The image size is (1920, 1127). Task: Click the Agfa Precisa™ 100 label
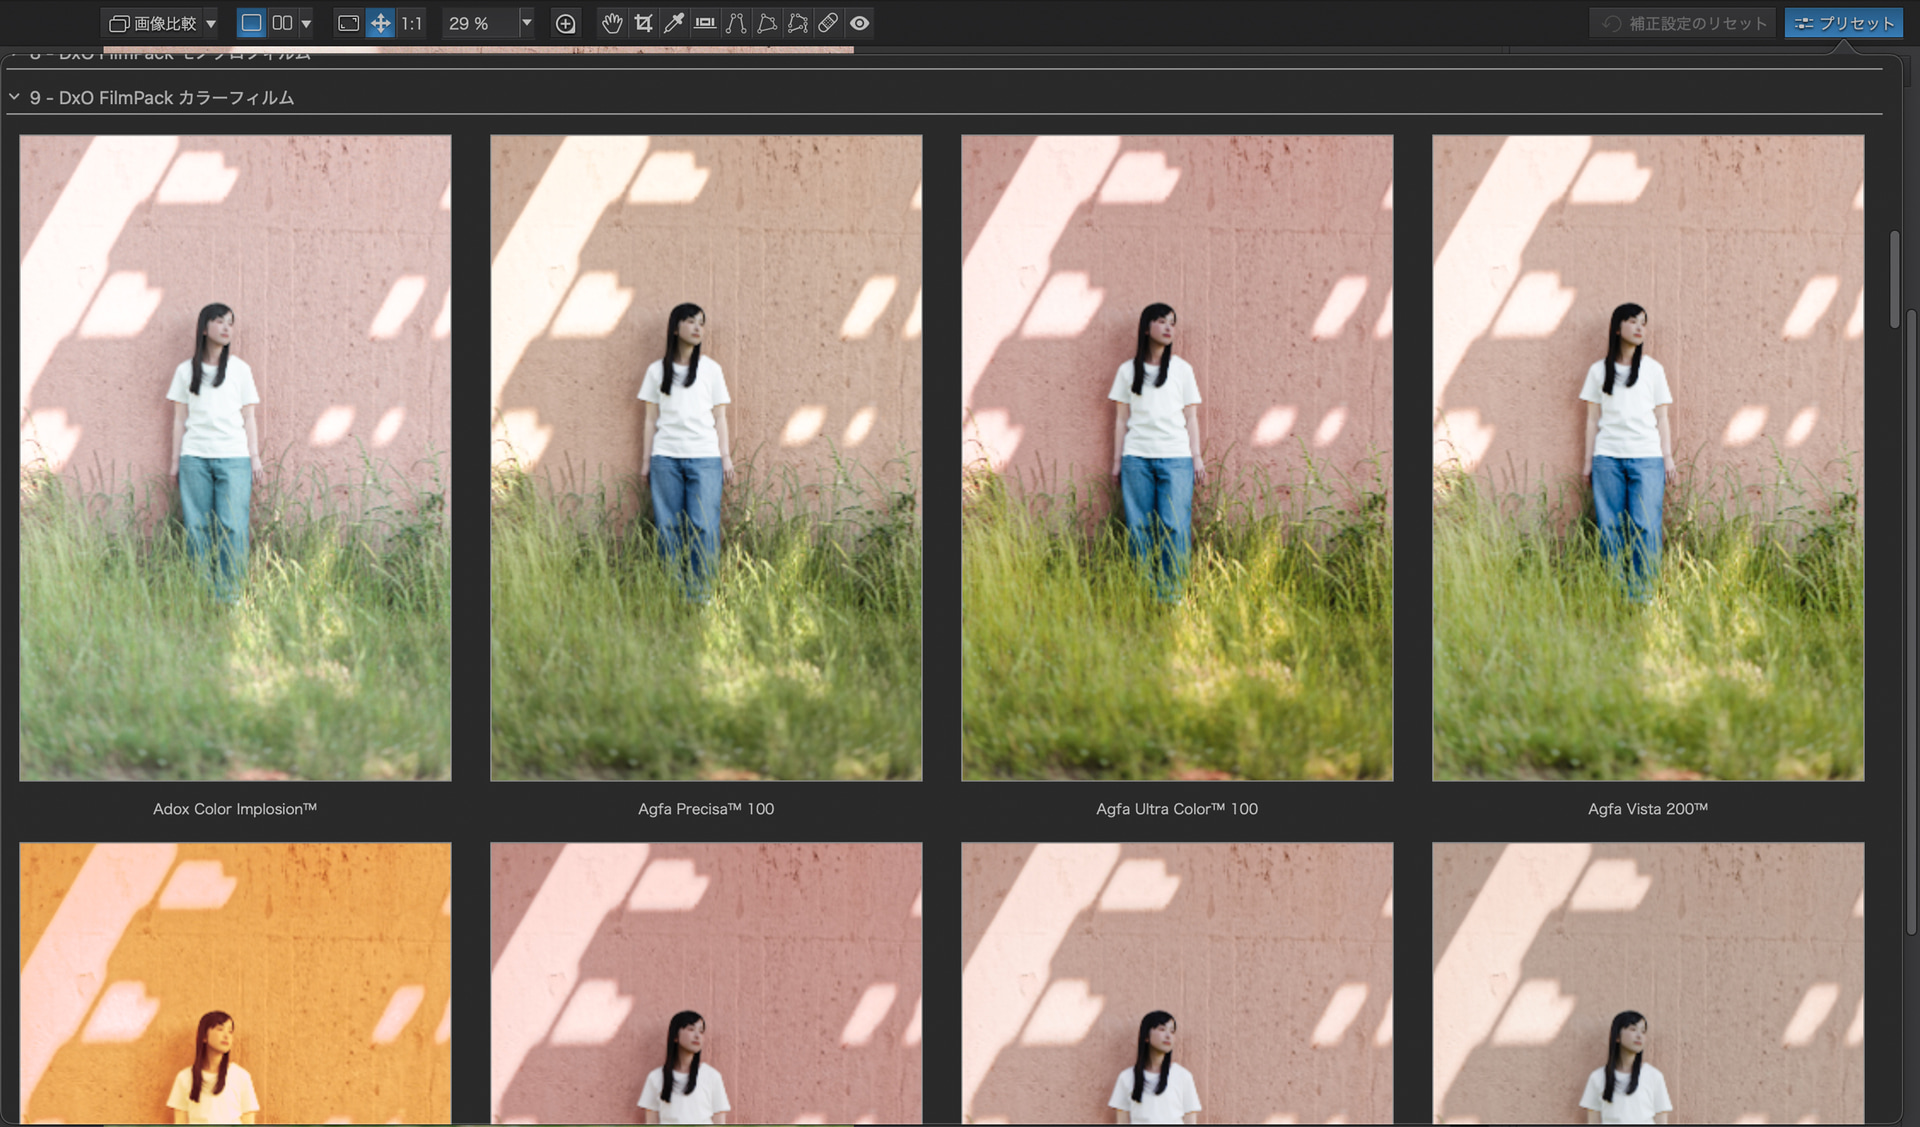(706, 809)
